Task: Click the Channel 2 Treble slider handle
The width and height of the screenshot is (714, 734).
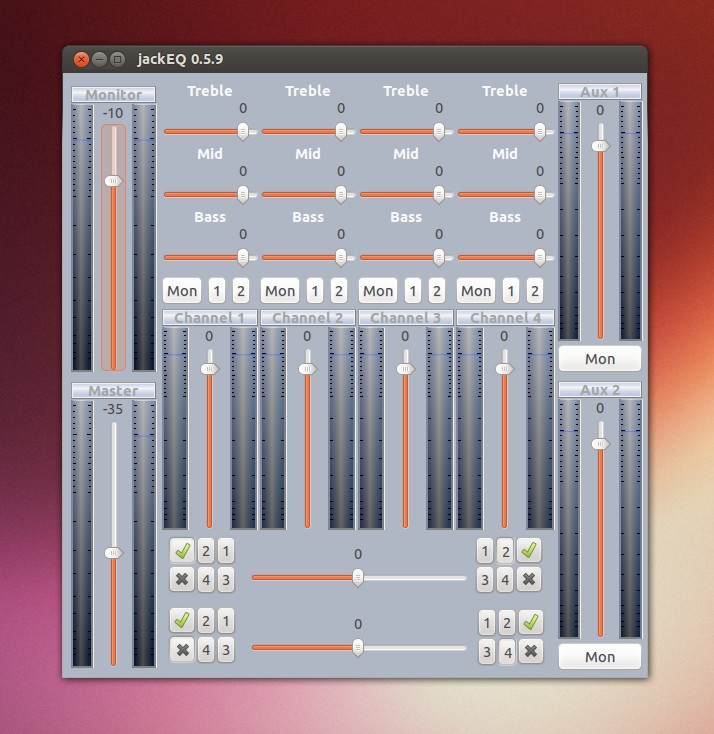Action: click(x=341, y=132)
